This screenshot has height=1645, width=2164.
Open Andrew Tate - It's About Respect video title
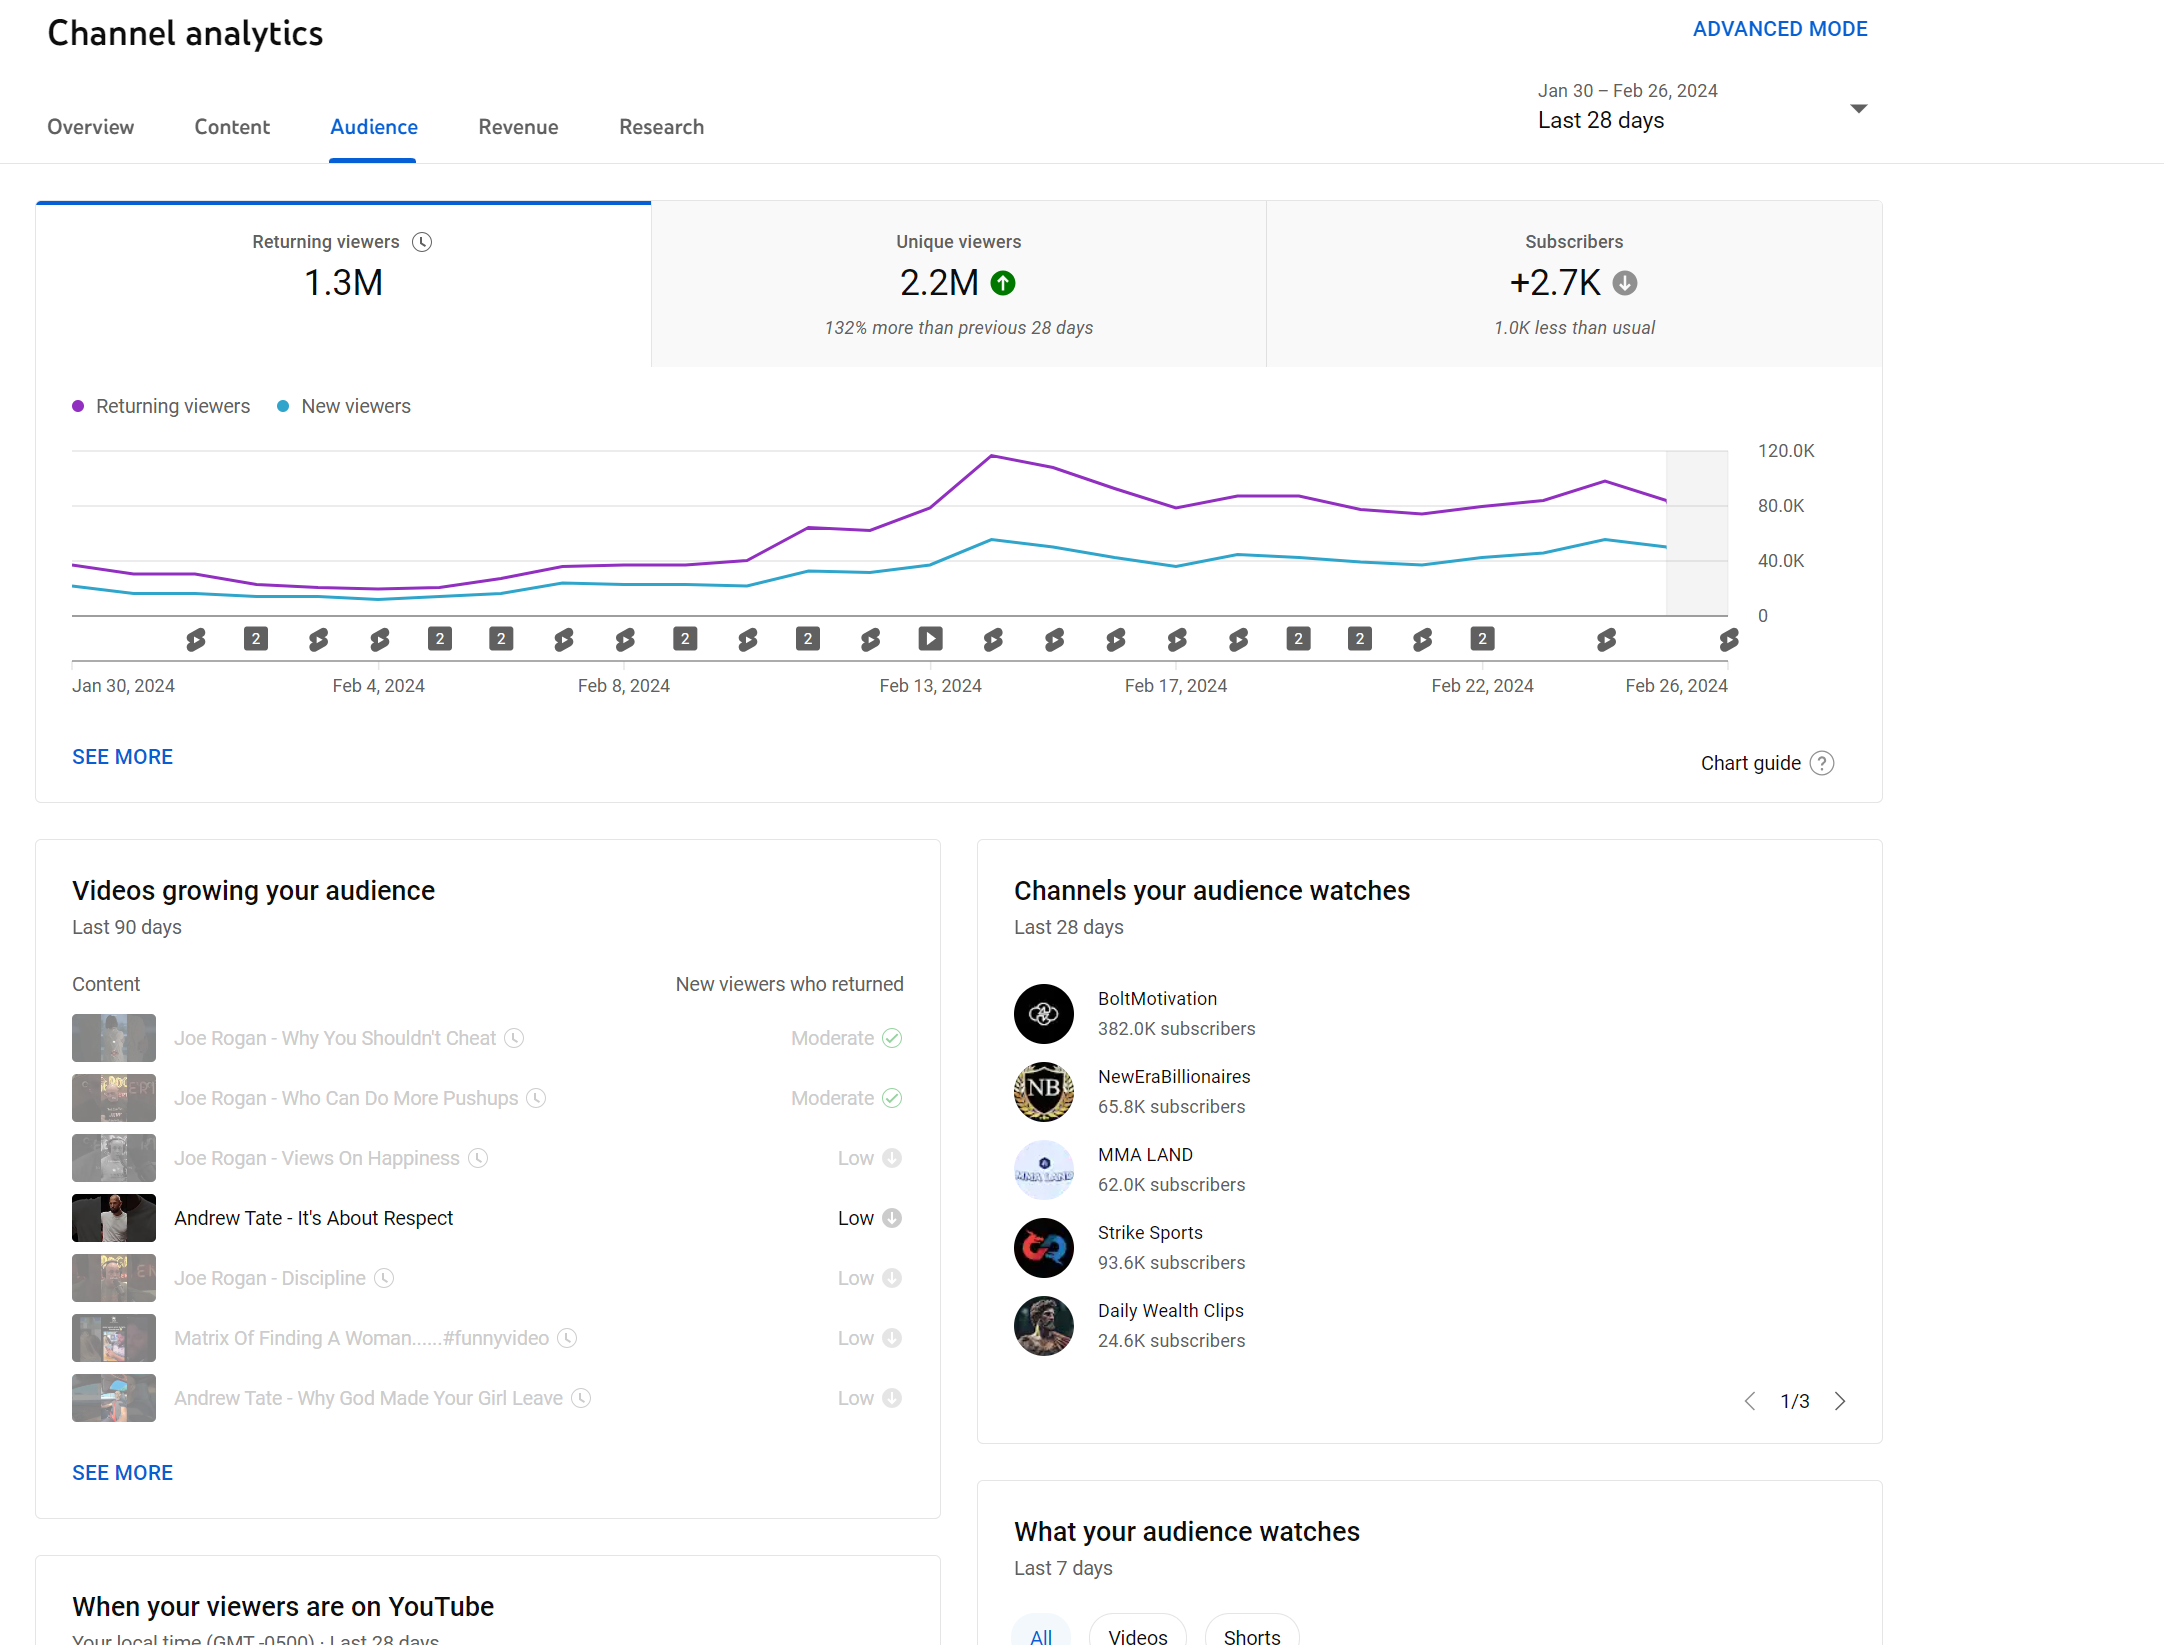point(313,1218)
